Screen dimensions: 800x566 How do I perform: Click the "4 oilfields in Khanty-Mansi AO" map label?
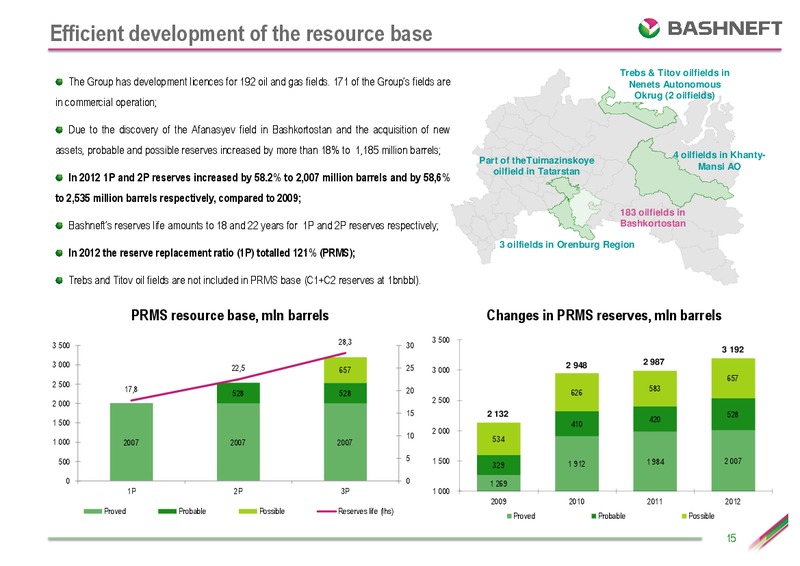(719, 160)
